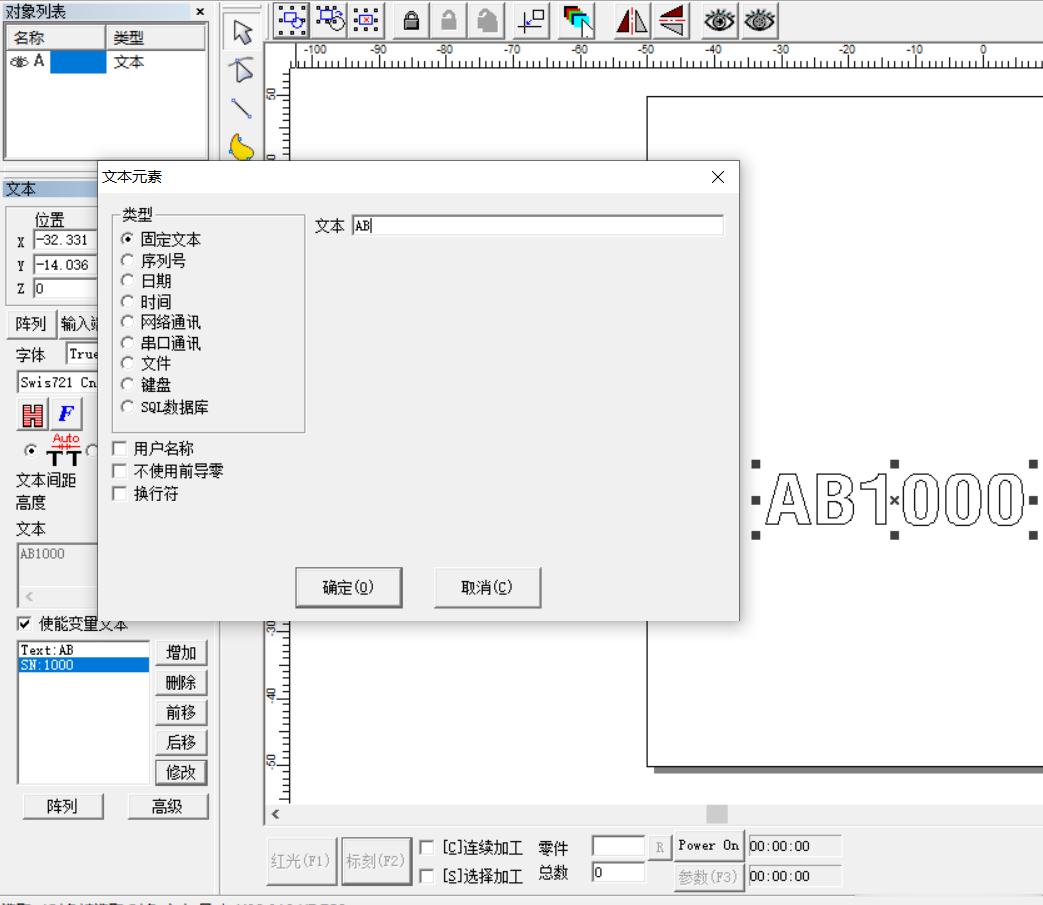Select the 键盘 radio option

pyautogui.click(x=127, y=384)
